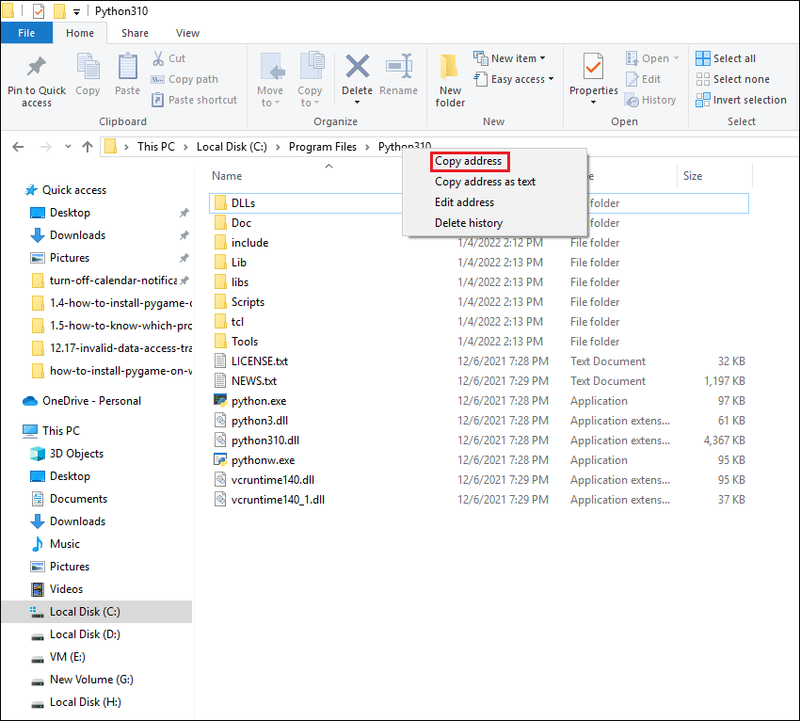
Task: Expand chevron after Program Files breadcrumb
Action: (x=367, y=147)
